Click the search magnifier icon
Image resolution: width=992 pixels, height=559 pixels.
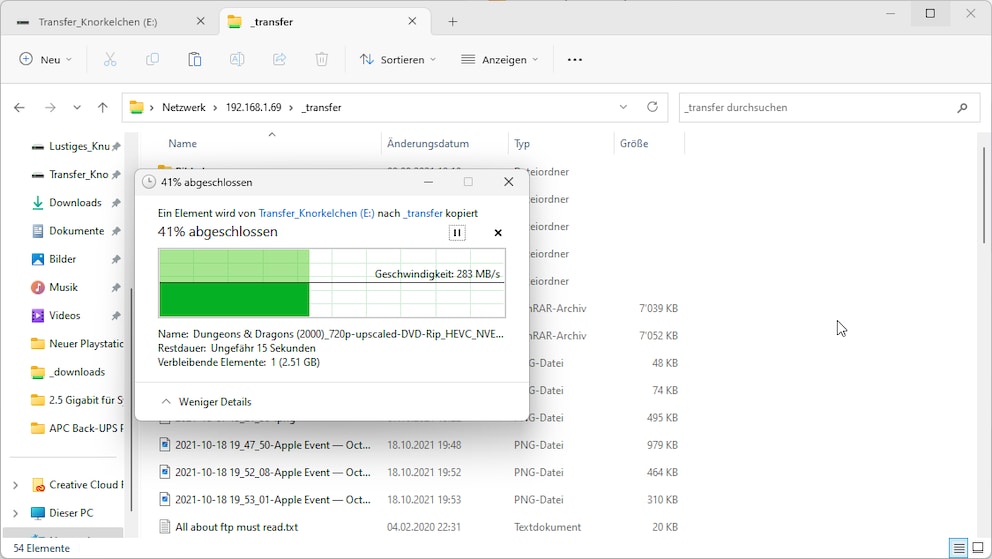coord(962,108)
